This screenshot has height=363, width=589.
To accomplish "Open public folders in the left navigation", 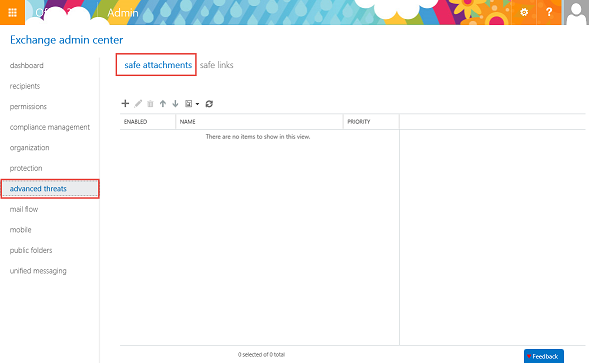I will 31,250.
